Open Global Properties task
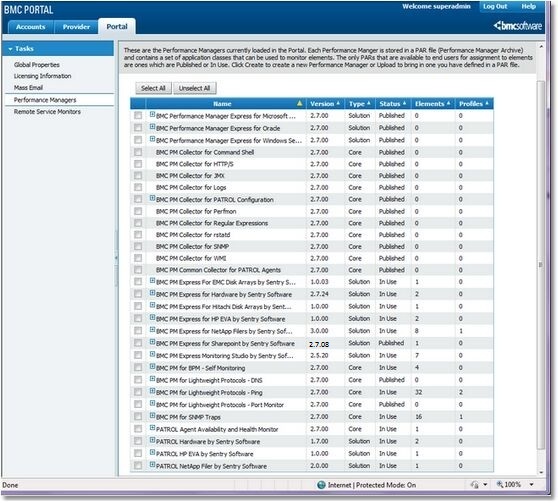 point(37,65)
